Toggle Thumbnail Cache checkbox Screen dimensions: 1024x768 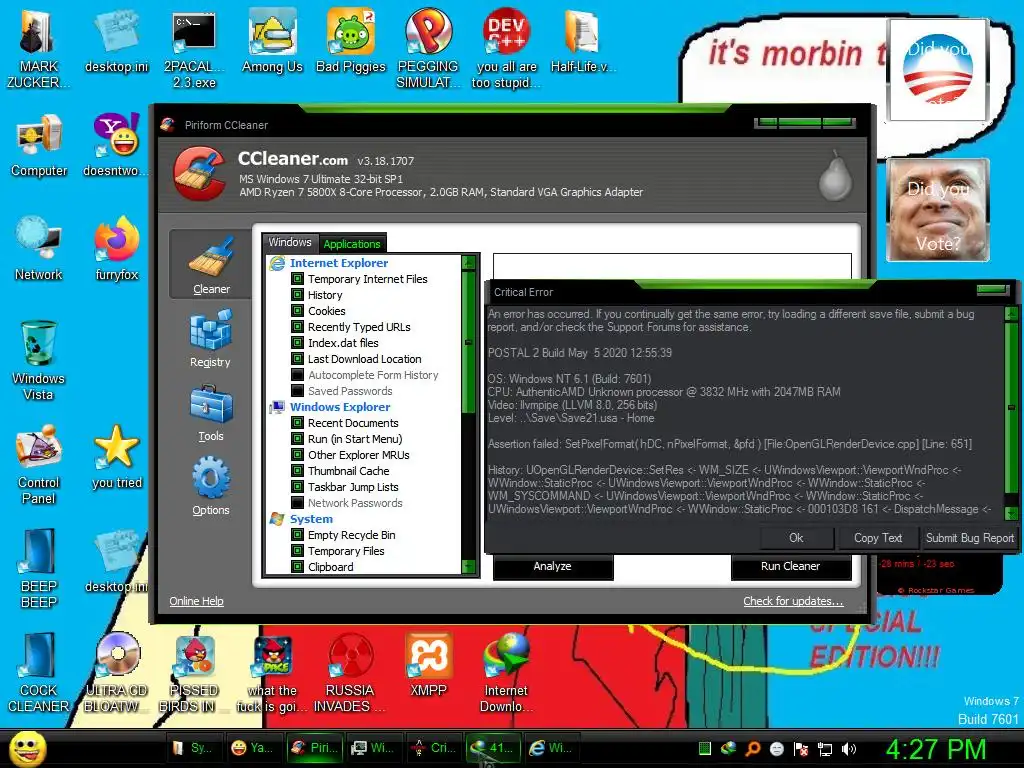coord(297,471)
